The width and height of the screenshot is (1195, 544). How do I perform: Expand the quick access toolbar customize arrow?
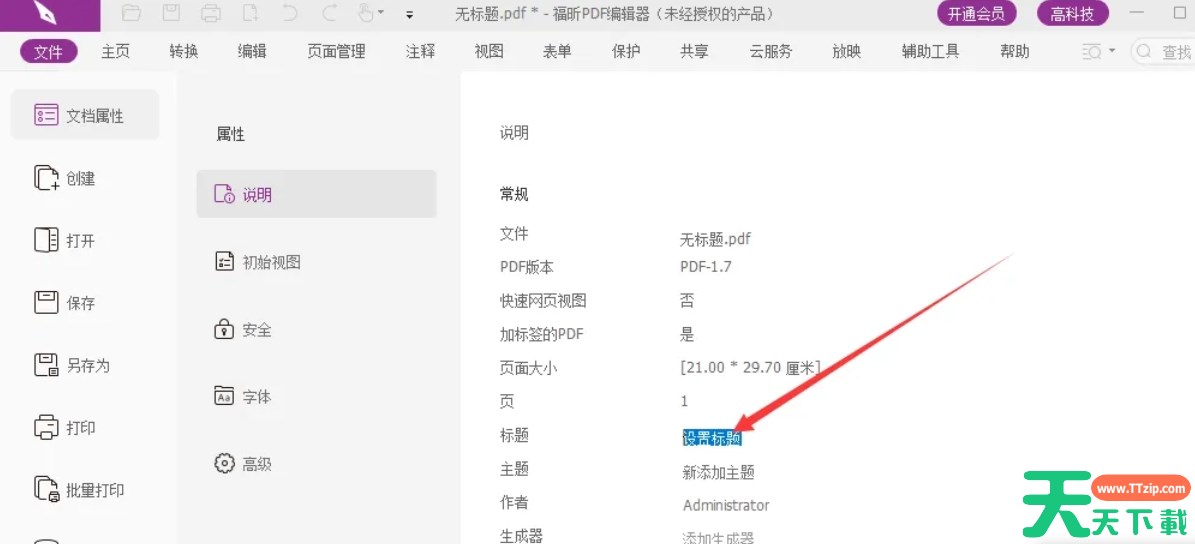[x=410, y=14]
